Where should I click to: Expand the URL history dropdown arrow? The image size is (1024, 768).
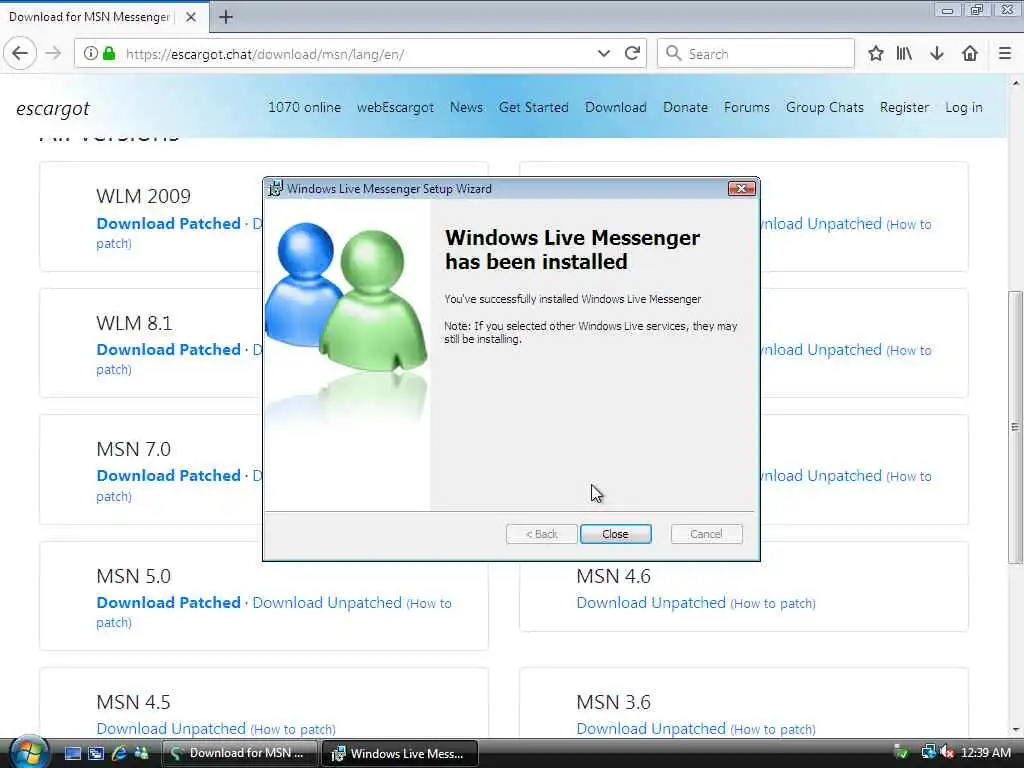(x=603, y=54)
